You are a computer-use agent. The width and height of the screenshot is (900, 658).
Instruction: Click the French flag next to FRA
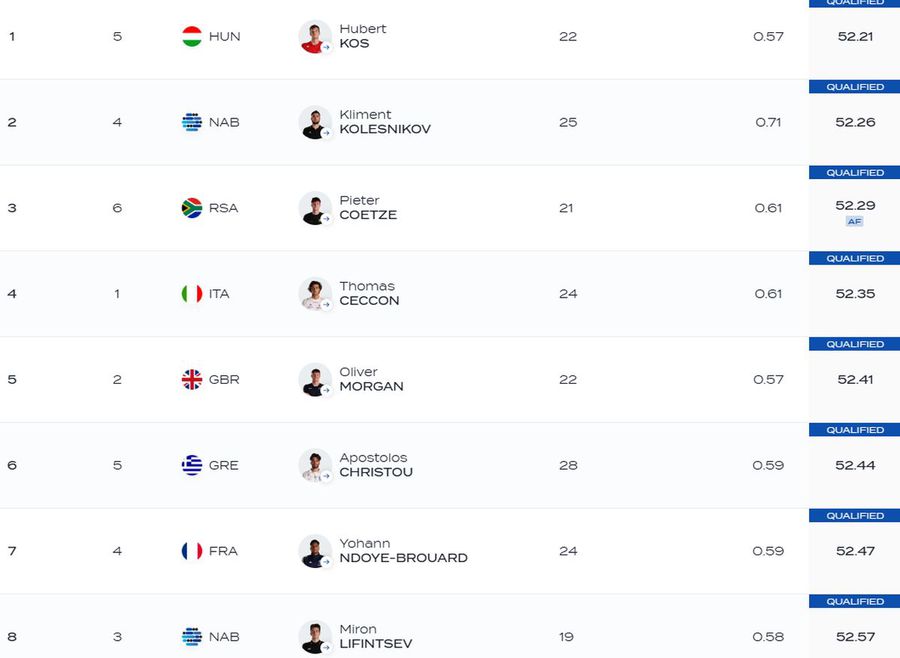(x=190, y=551)
